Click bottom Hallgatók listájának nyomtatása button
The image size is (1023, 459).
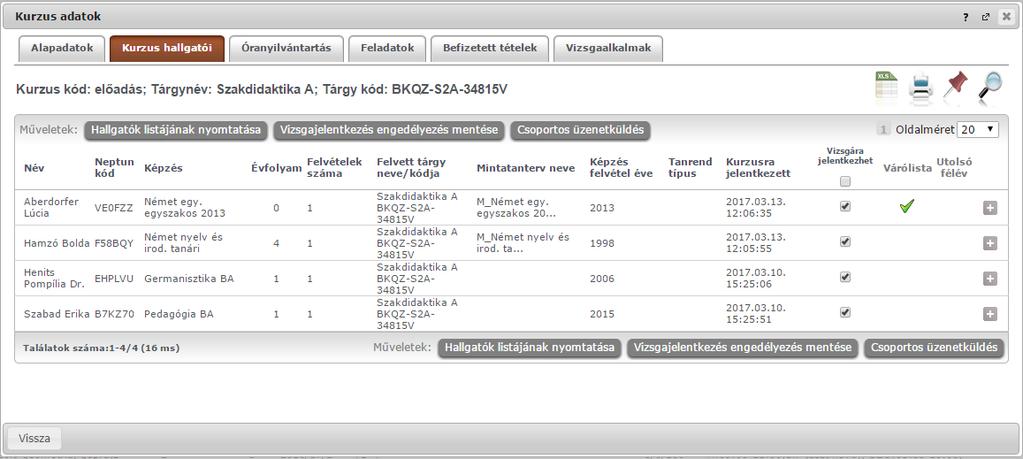point(529,348)
